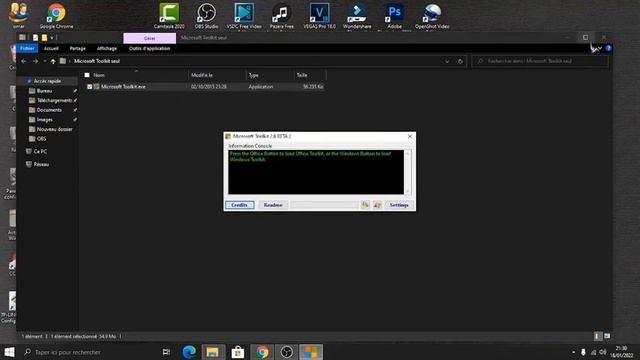The image size is (640, 360).
Task: Open Explorer help icon
Action: (x=608, y=48)
